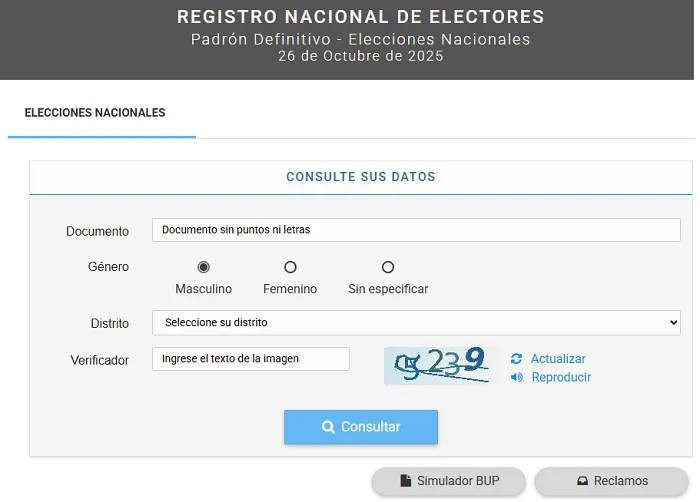This screenshot has width=700, height=502.
Task: Choose the Sin especificar gender option
Action: 388,267
